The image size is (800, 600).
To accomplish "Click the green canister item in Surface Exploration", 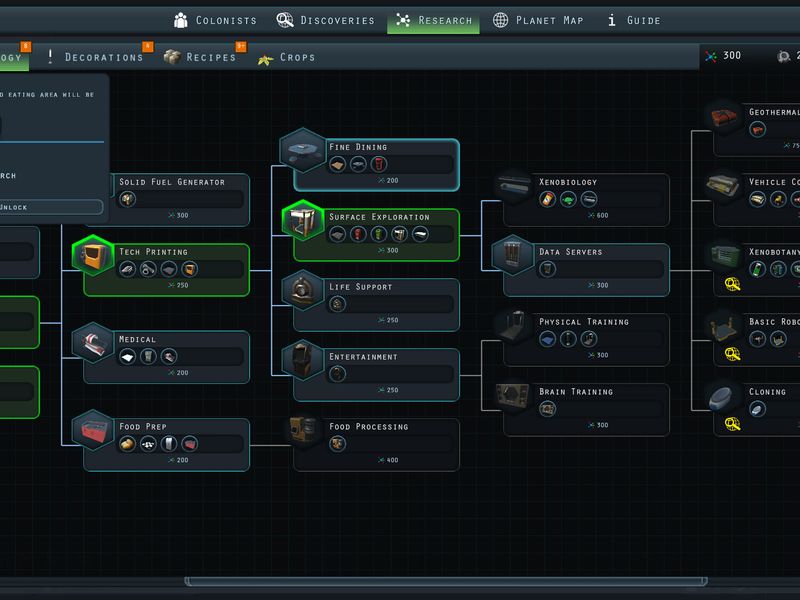I will 379,234.
